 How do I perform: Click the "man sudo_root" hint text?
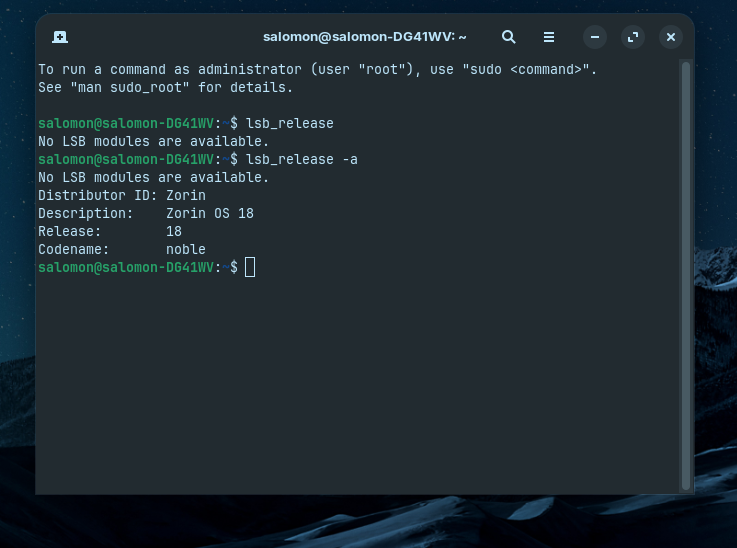[130, 87]
